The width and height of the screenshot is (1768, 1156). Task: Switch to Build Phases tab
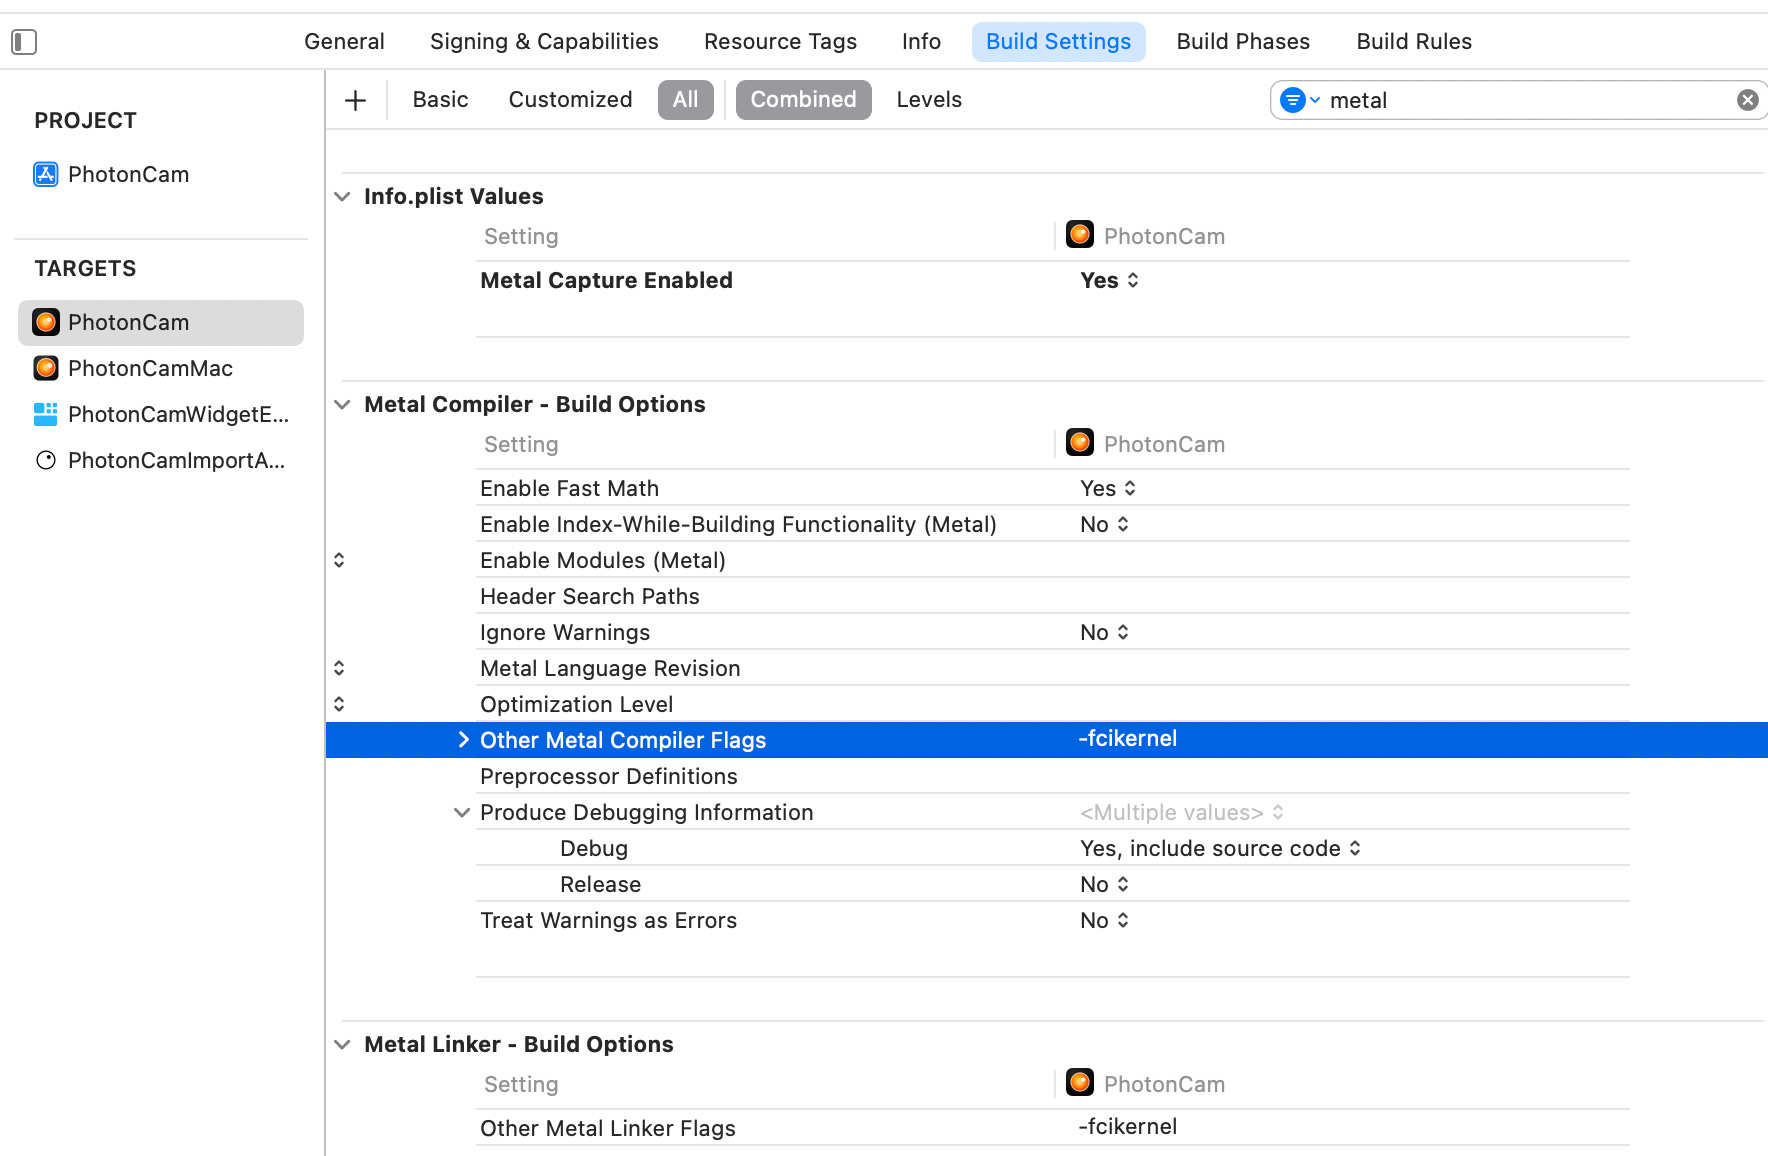[x=1243, y=42]
